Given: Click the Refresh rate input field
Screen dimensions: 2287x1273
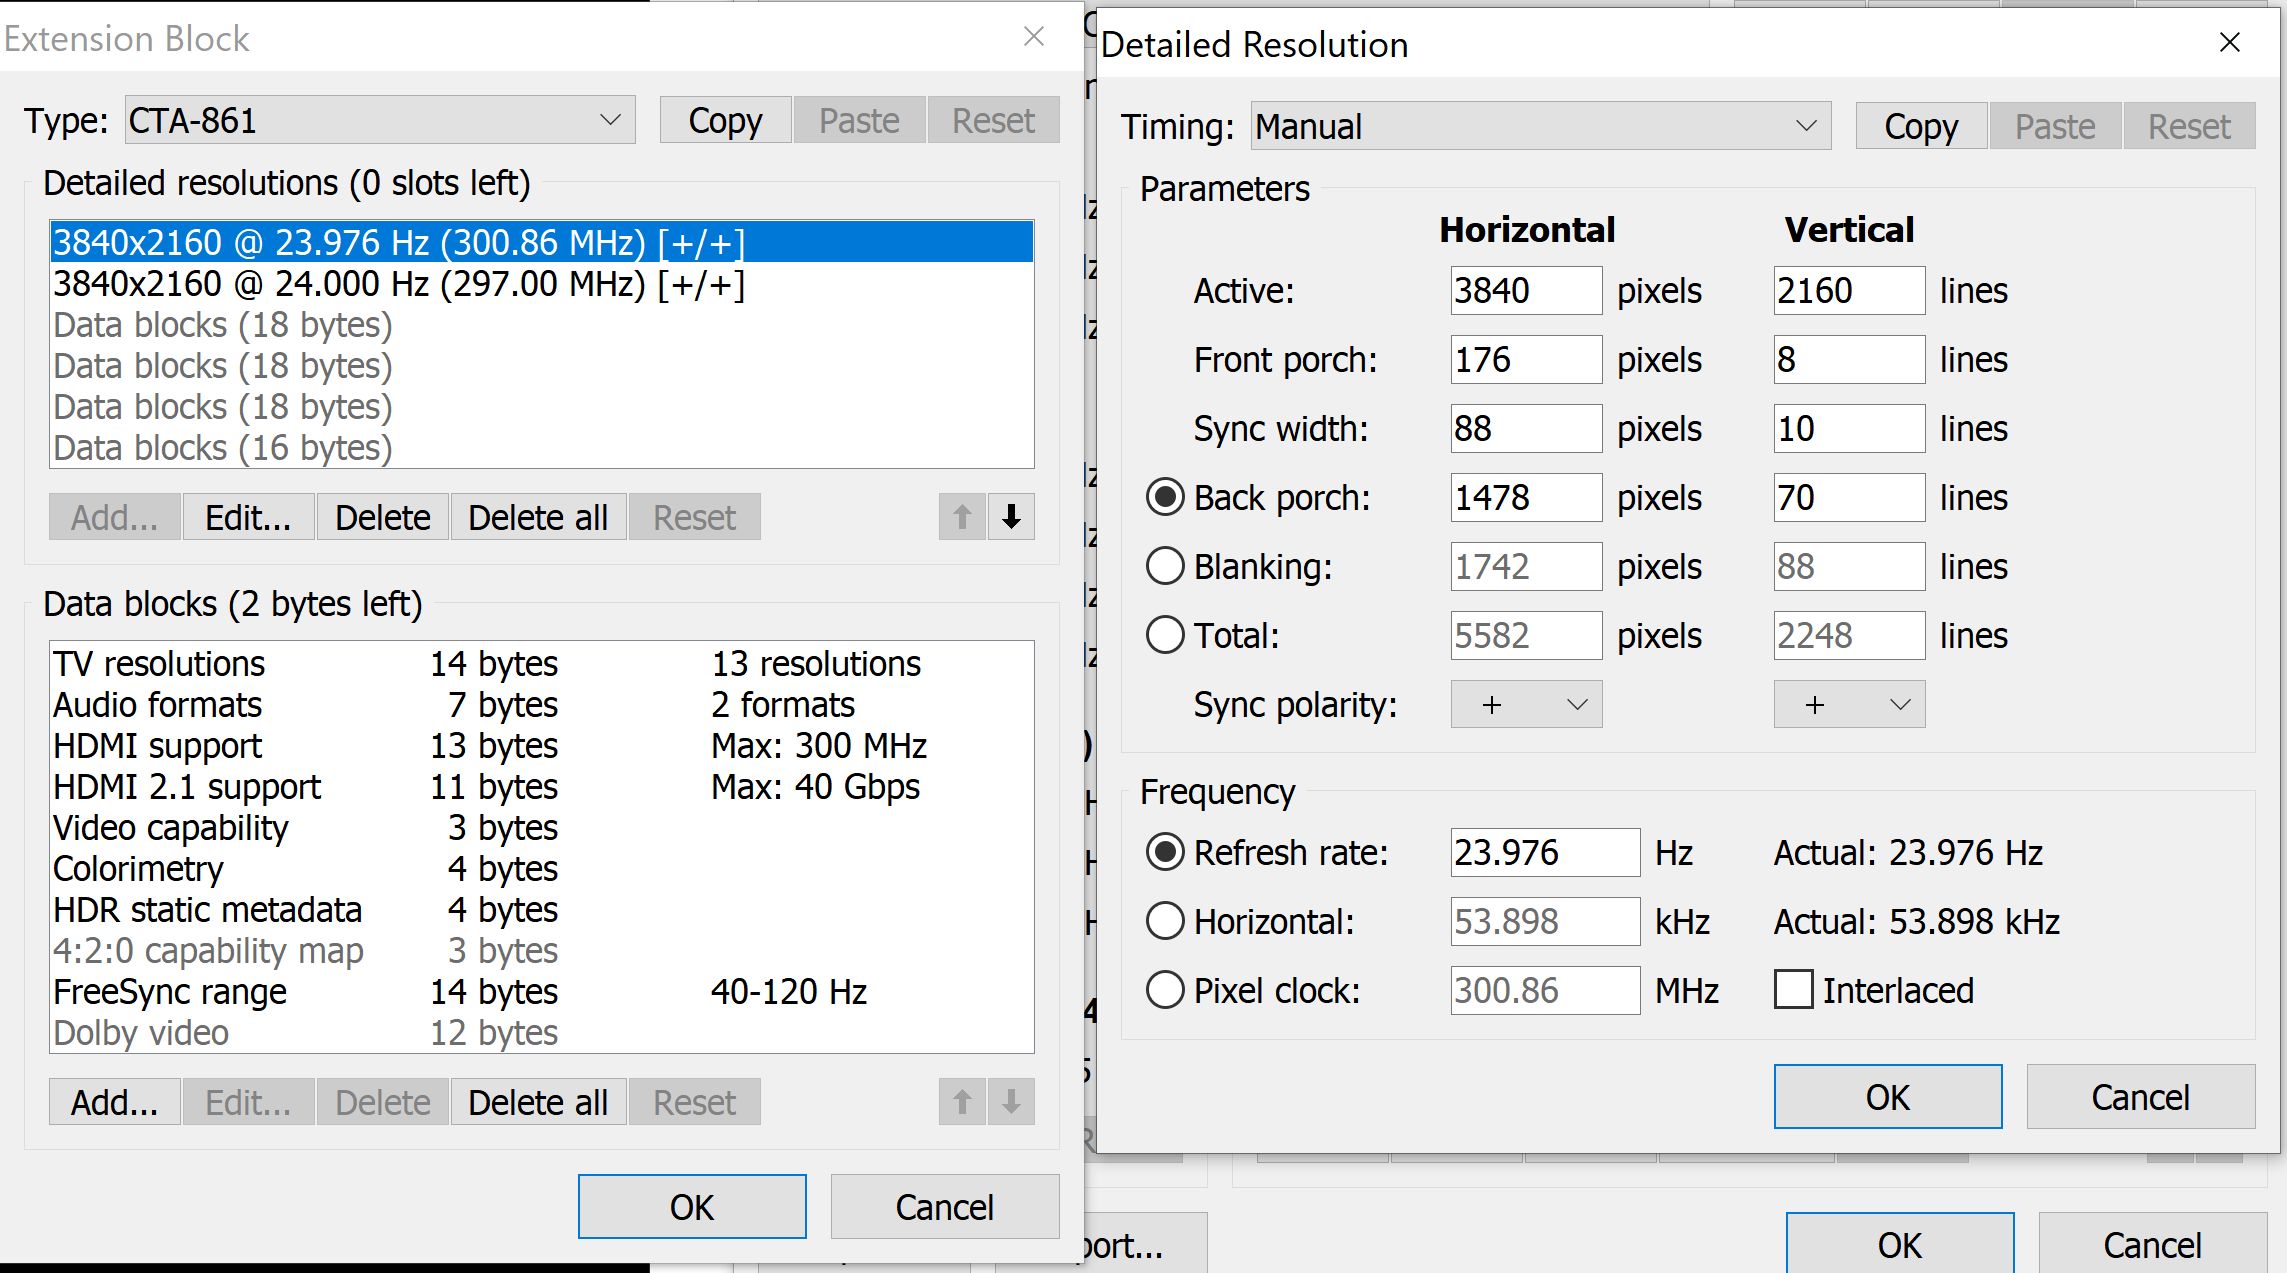Looking at the screenshot, I should 1544,852.
